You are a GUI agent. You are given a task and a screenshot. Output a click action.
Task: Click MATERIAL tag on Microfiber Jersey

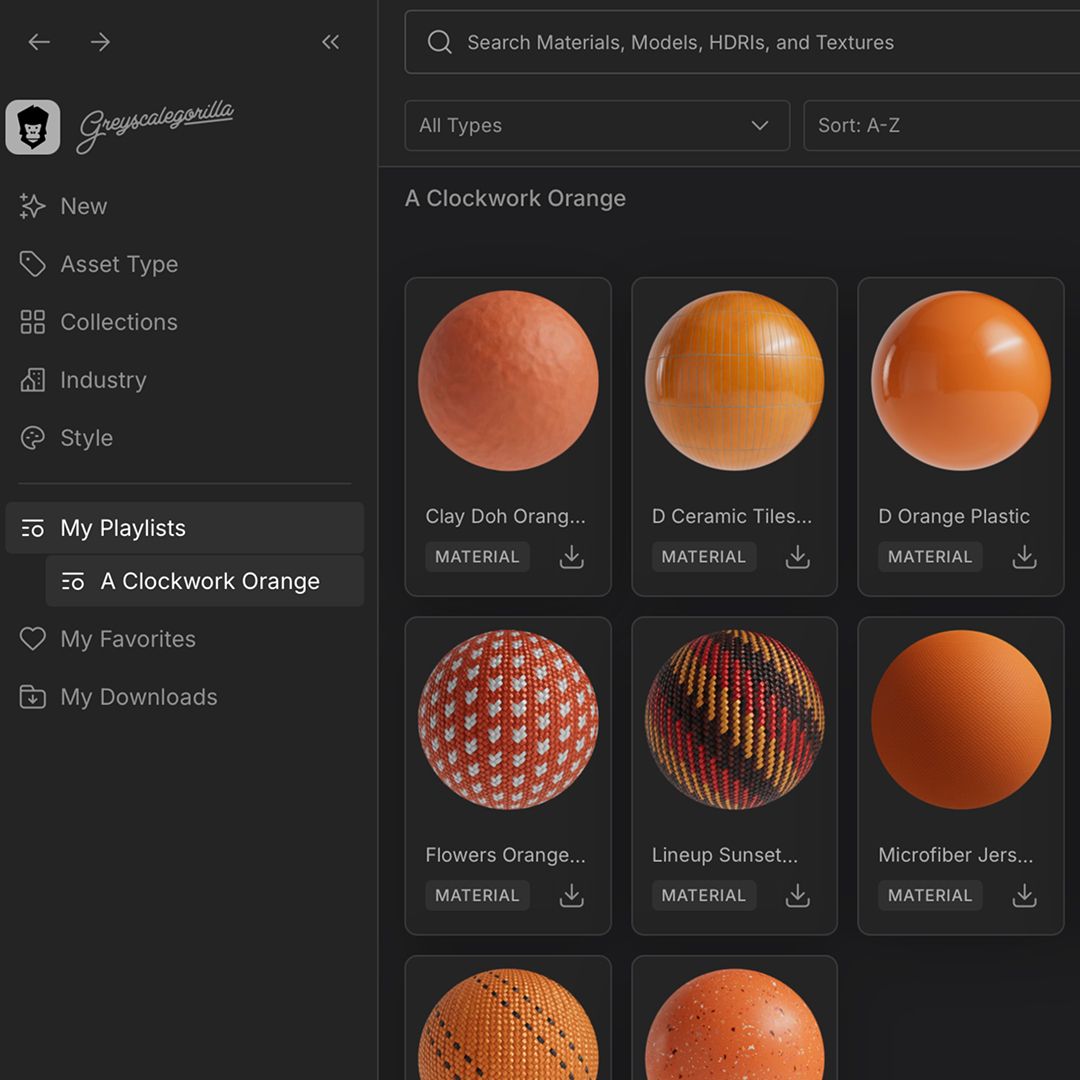coord(930,895)
